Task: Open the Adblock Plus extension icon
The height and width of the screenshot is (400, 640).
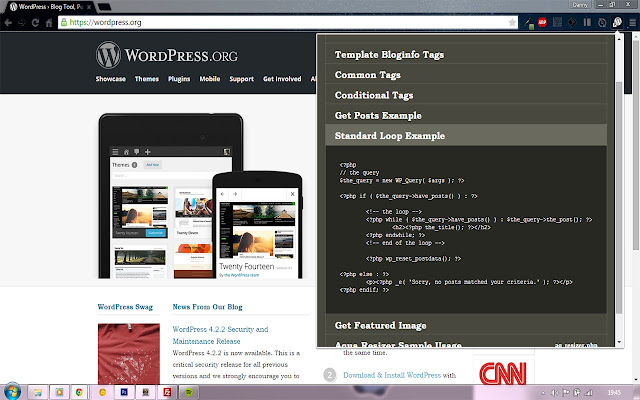Action: point(542,22)
